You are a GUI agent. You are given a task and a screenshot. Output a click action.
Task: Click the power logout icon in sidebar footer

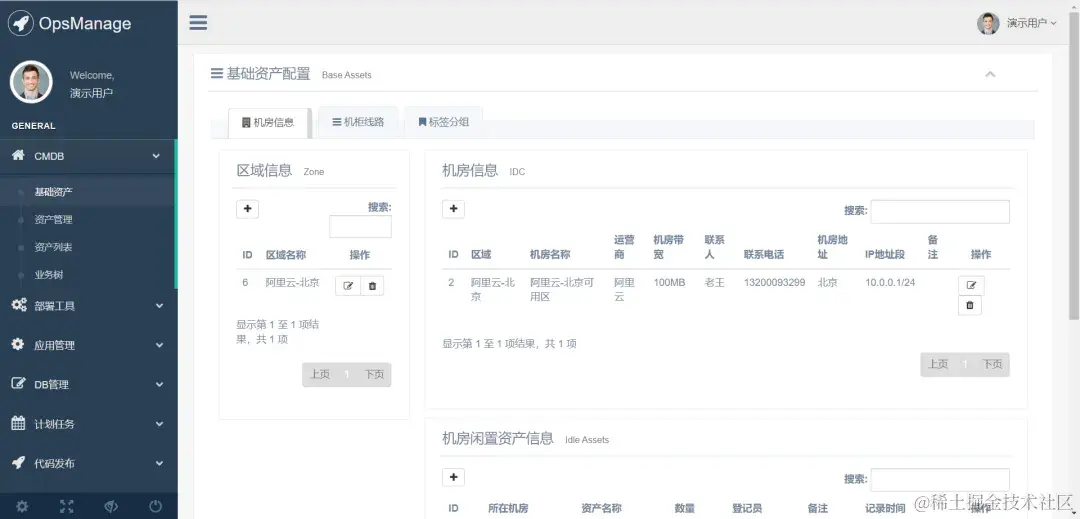tap(156, 507)
